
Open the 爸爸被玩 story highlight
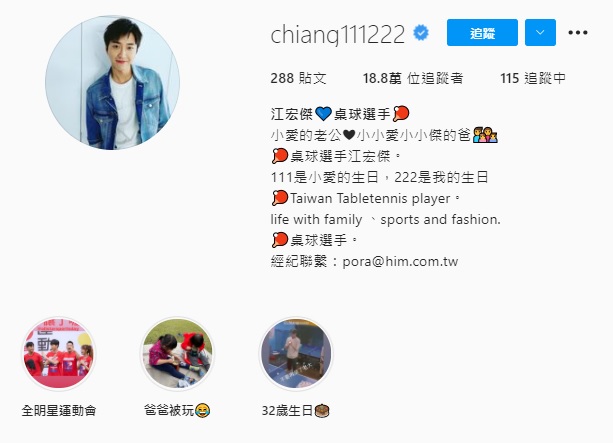click(178, 353)
